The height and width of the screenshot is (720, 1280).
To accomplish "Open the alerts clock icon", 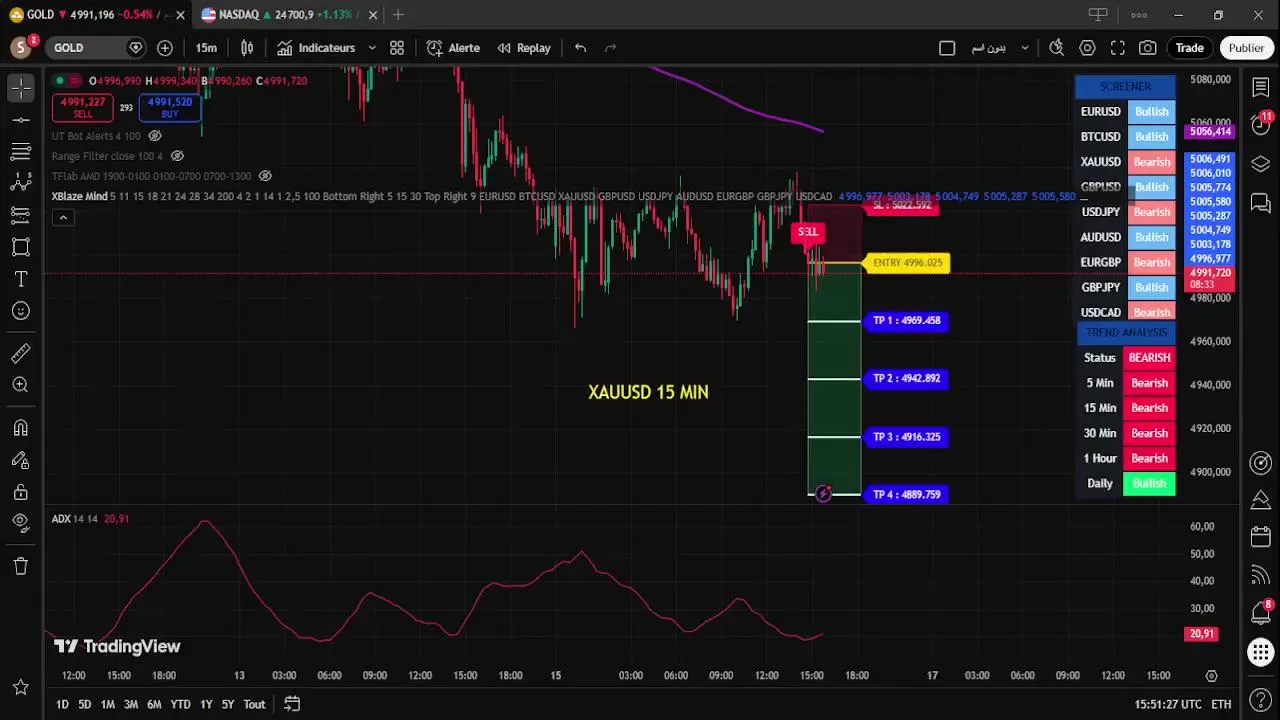I will pyautogui.click(x=1260, y=125).
